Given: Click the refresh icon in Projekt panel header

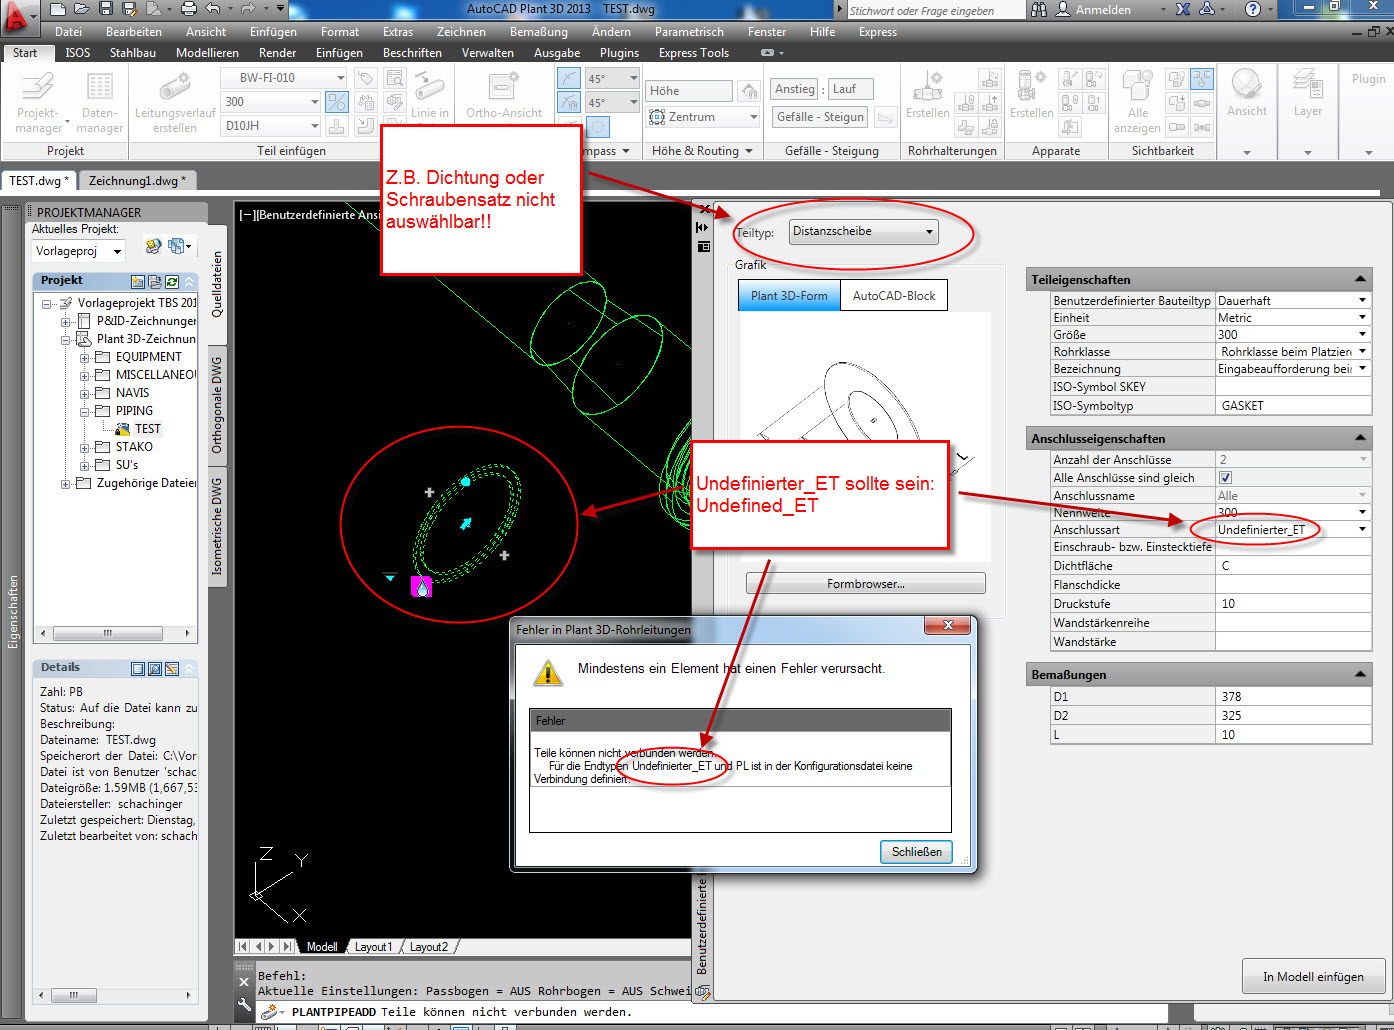Looking at the screenshot, I should tap(172, 282).
